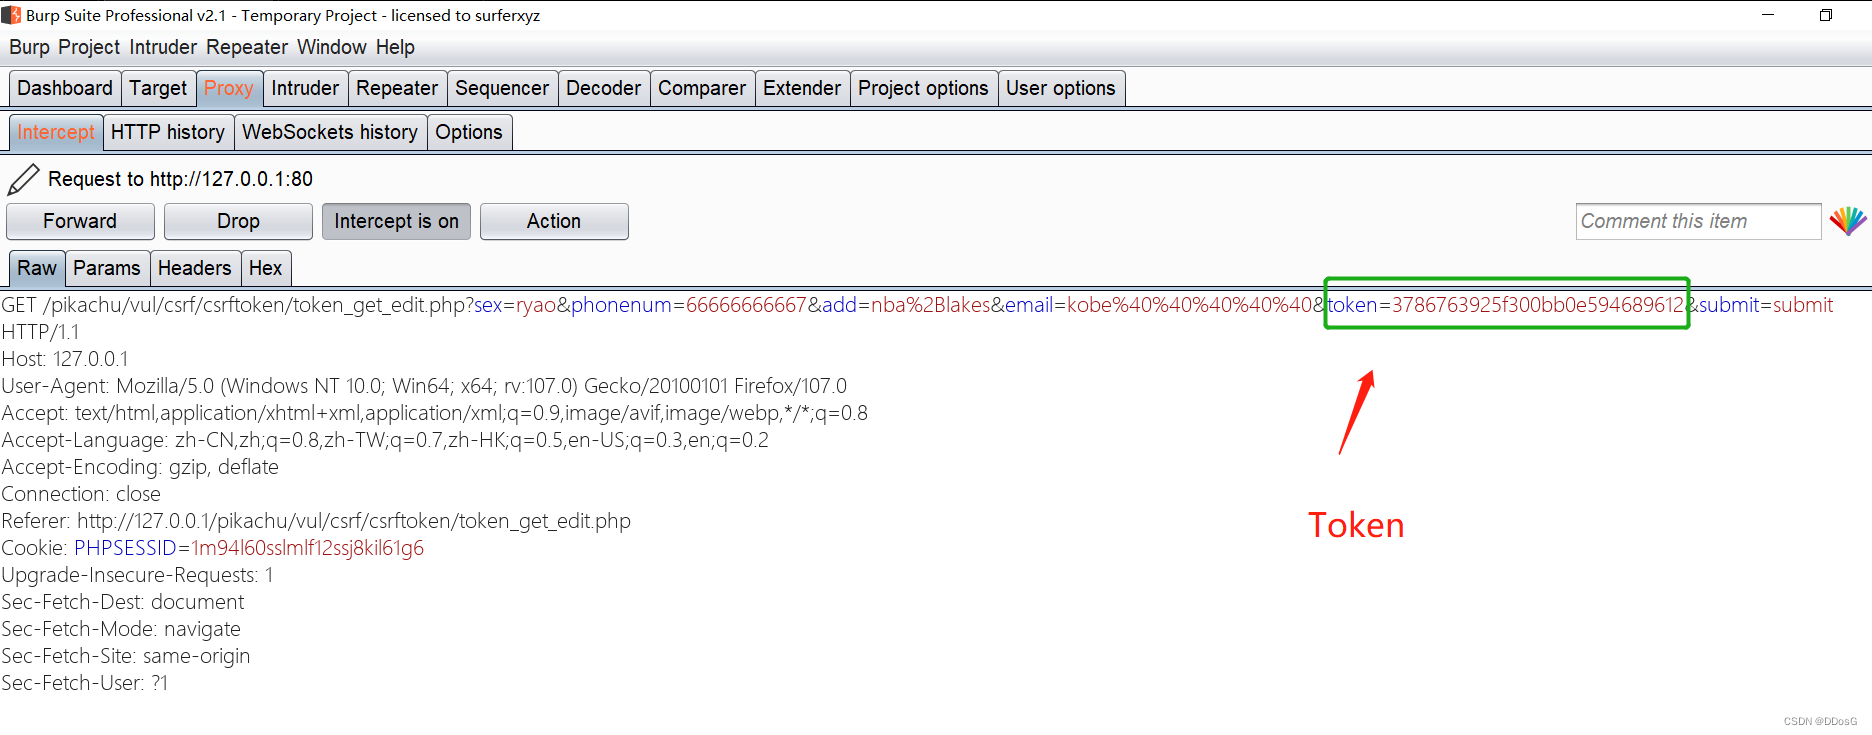This screenshot has width=1872, height=735.
Task: Open the Comparer tab
Action: point(702,88)
